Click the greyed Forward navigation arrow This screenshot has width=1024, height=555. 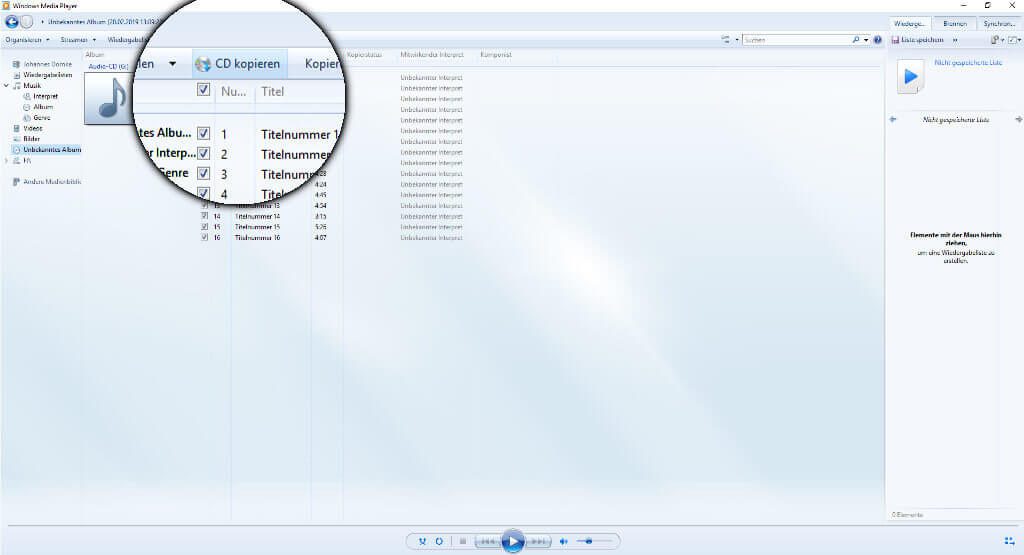tap(27, 22)
